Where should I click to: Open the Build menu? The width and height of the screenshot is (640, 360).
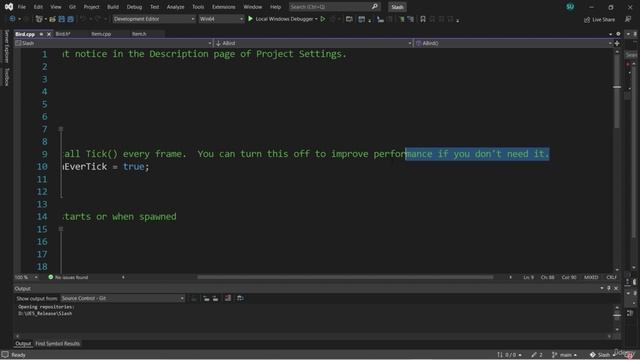113,7
